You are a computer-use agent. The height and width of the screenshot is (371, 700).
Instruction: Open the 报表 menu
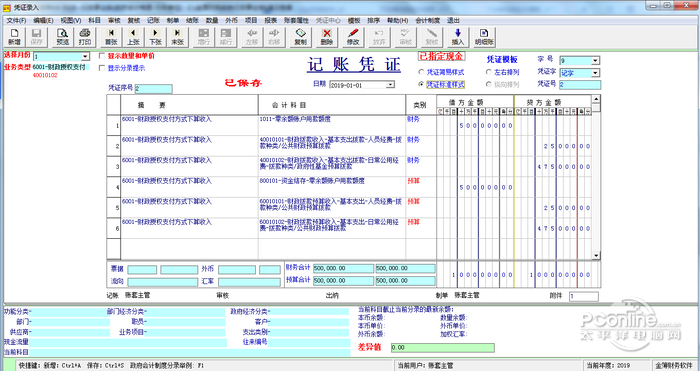[x=271, y=21]
